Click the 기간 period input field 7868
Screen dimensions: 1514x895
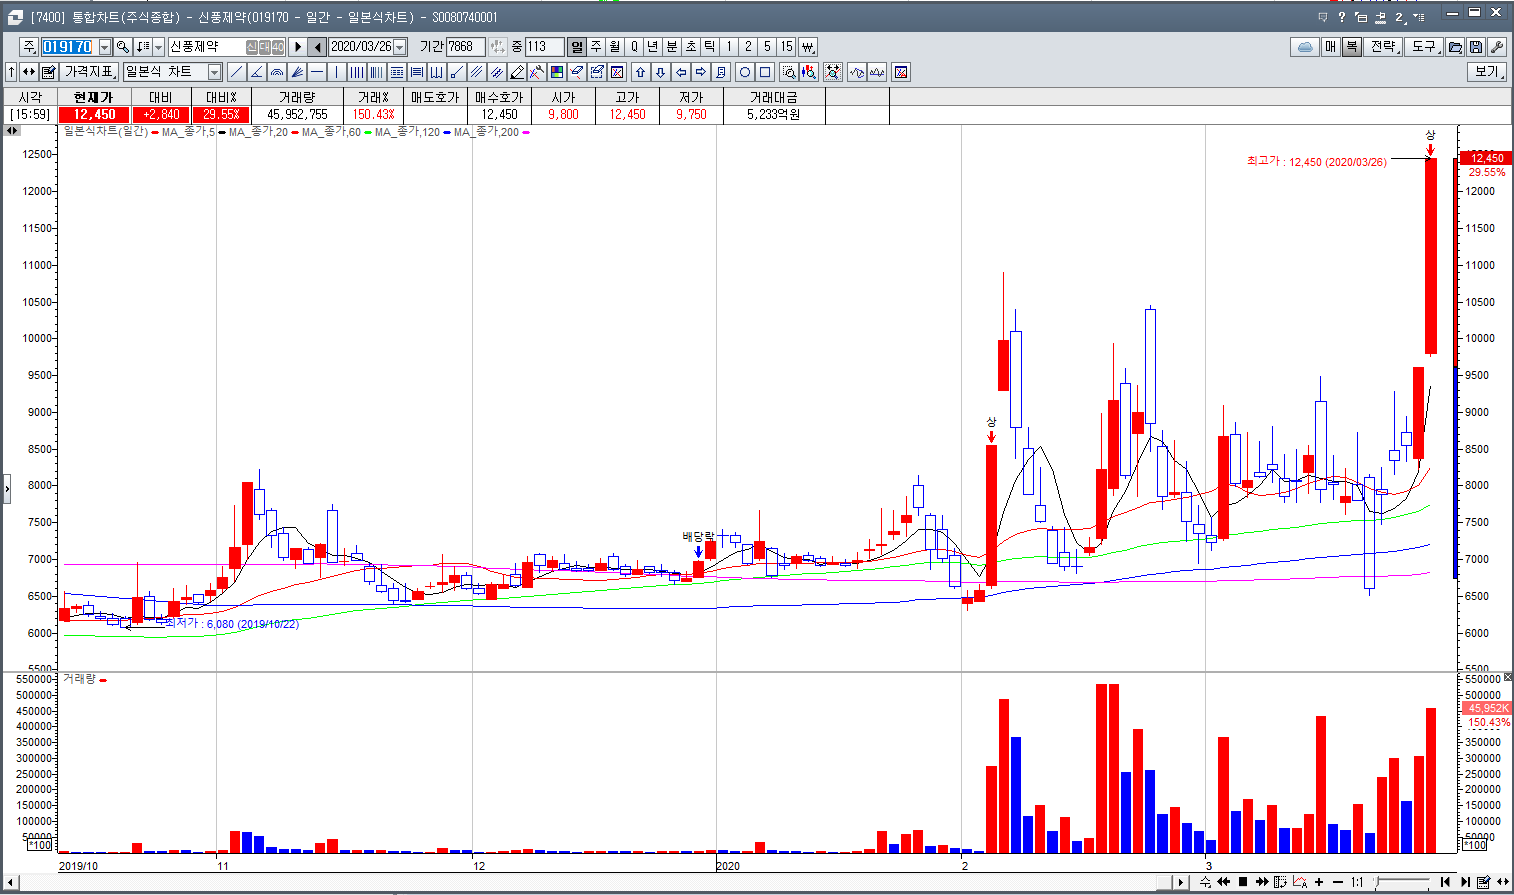tap(466, 47)
